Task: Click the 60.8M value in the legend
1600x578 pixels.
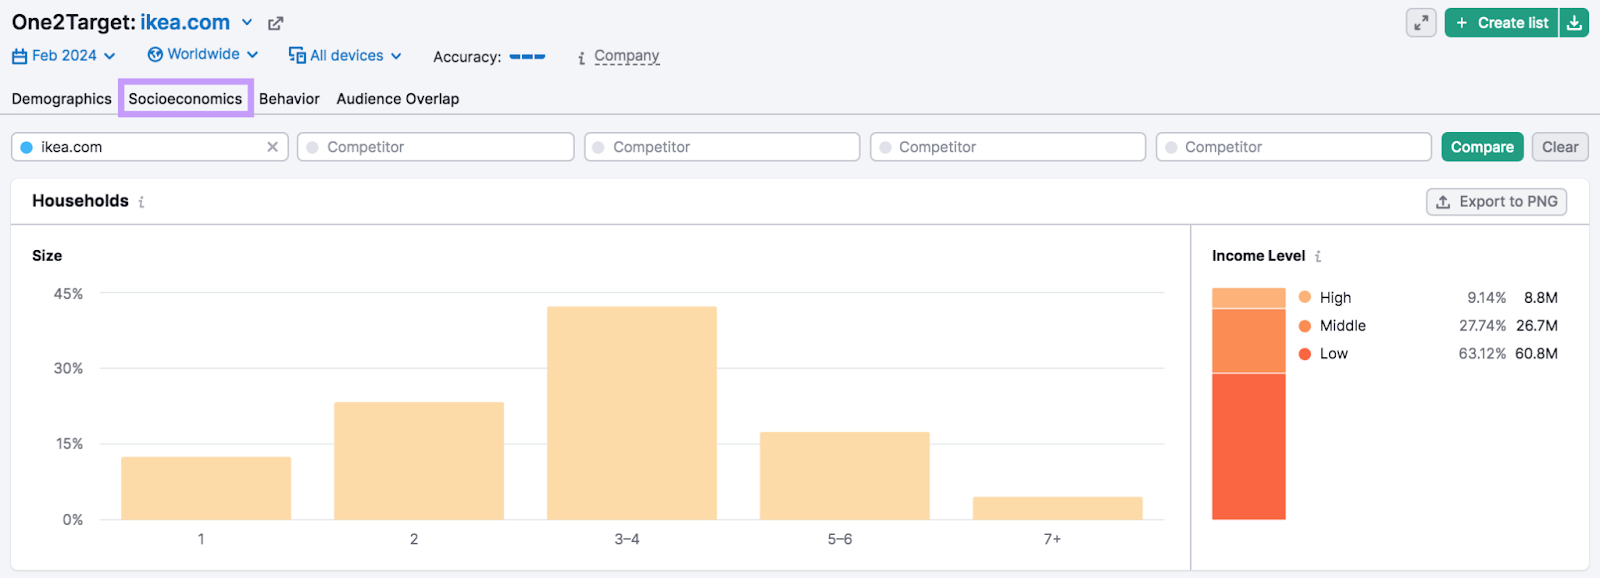Action: [x=1536, y=353]
